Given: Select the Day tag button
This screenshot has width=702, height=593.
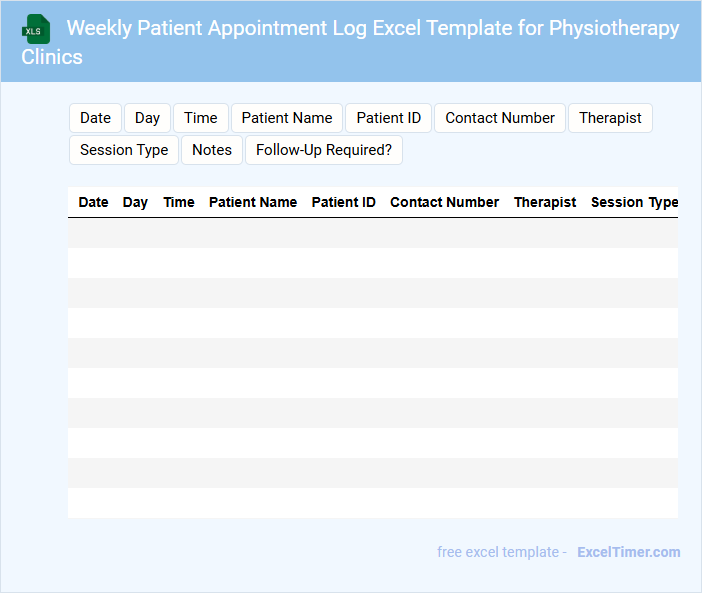Looking at the screenshot, I should 147,118.
